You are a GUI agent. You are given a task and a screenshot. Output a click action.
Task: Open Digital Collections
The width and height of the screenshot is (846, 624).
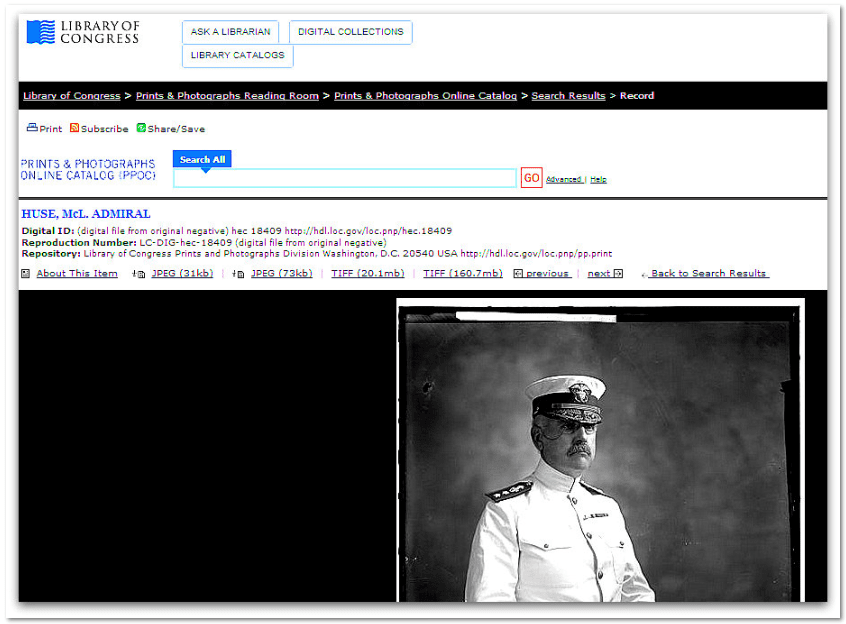coord(351,32)
